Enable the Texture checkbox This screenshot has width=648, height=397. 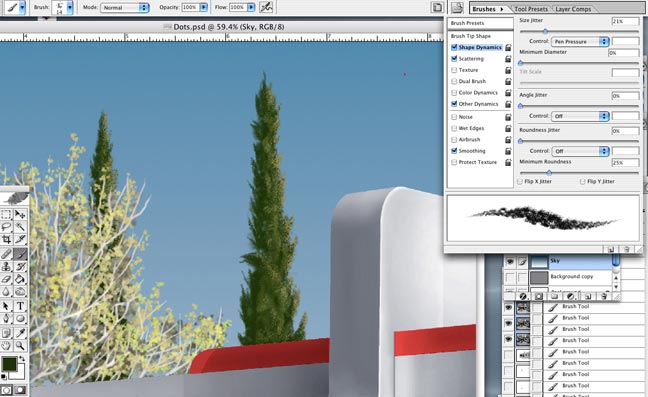454,70
